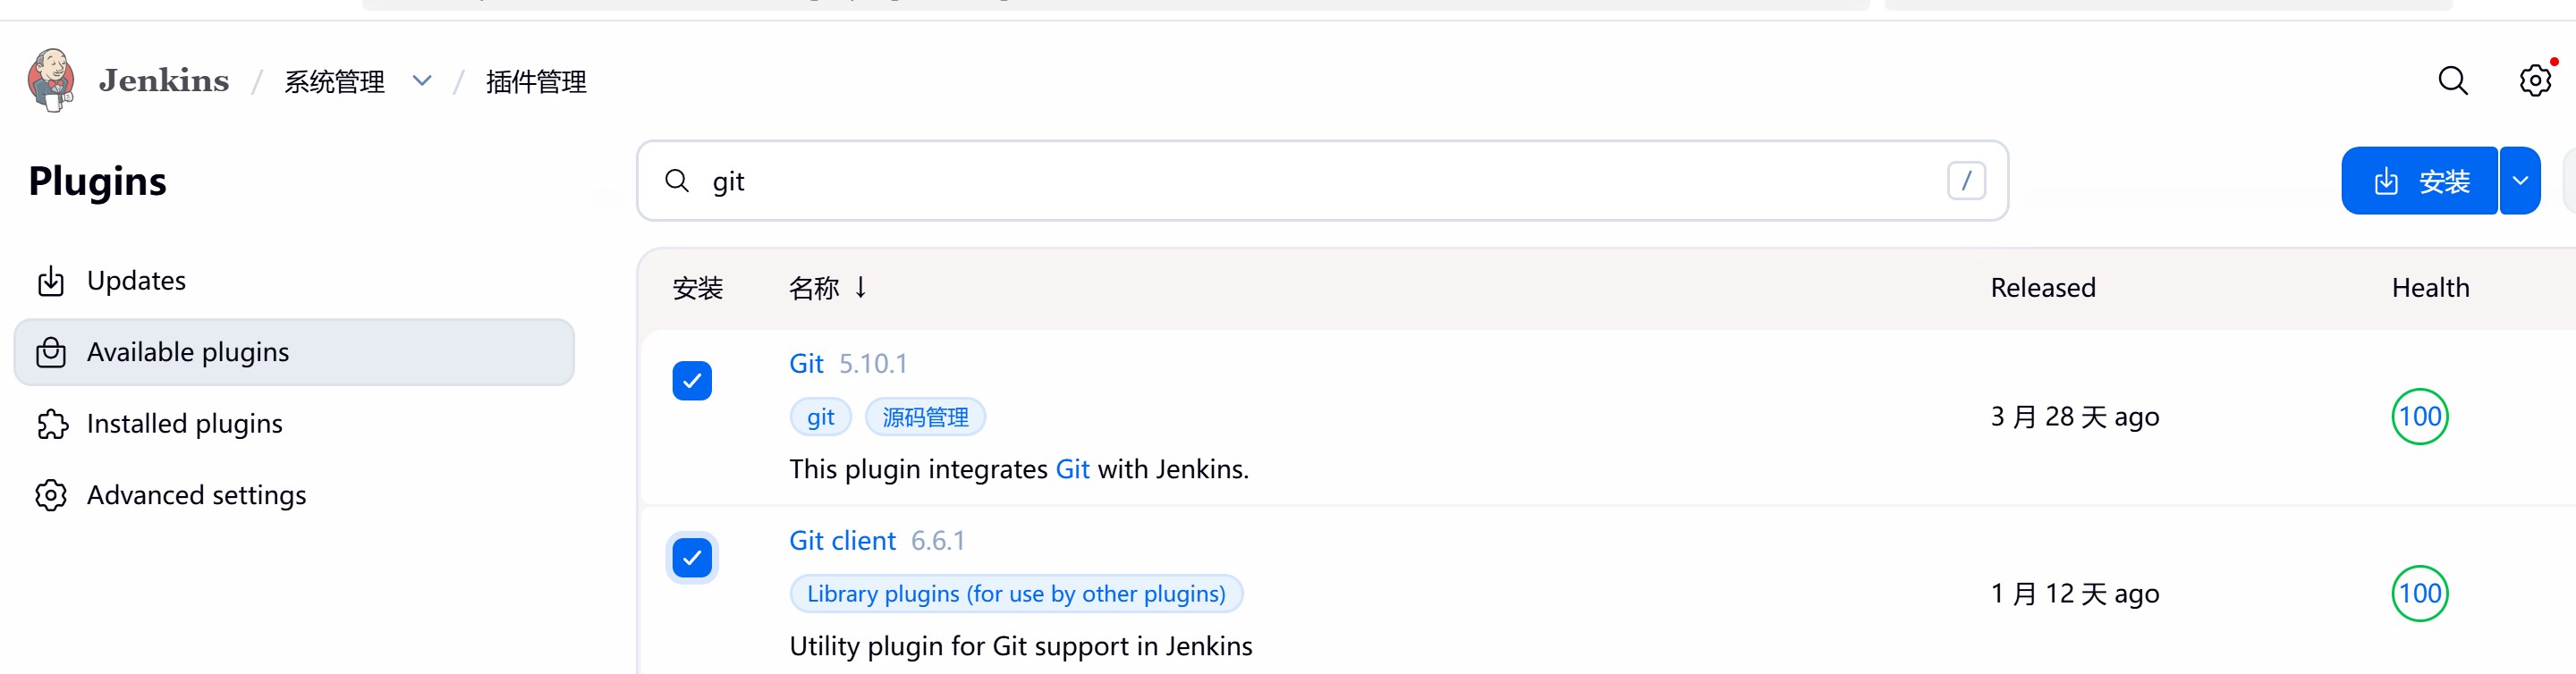Click the Installed plugins puzzle icon
2576x674 pixels.
(51, 424)
